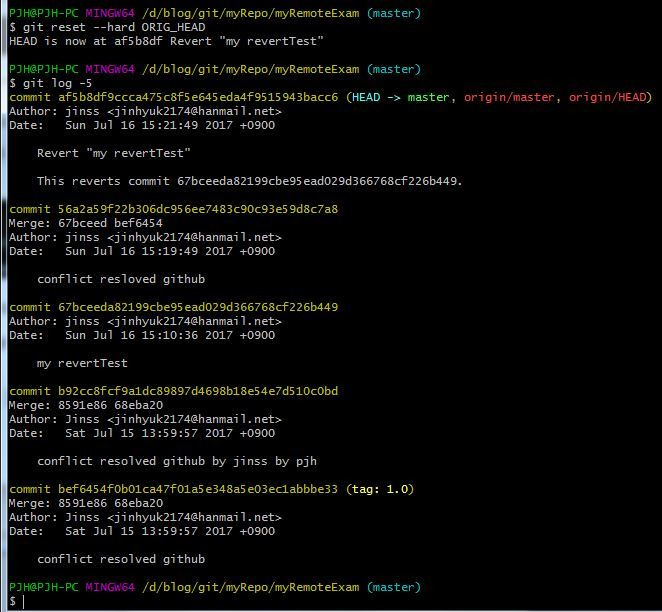This screenshot has width=662, height=612.
Task: Click 'Merge: 8591e86 68eba20' under commit bef6454
Action: click(86, 503)
